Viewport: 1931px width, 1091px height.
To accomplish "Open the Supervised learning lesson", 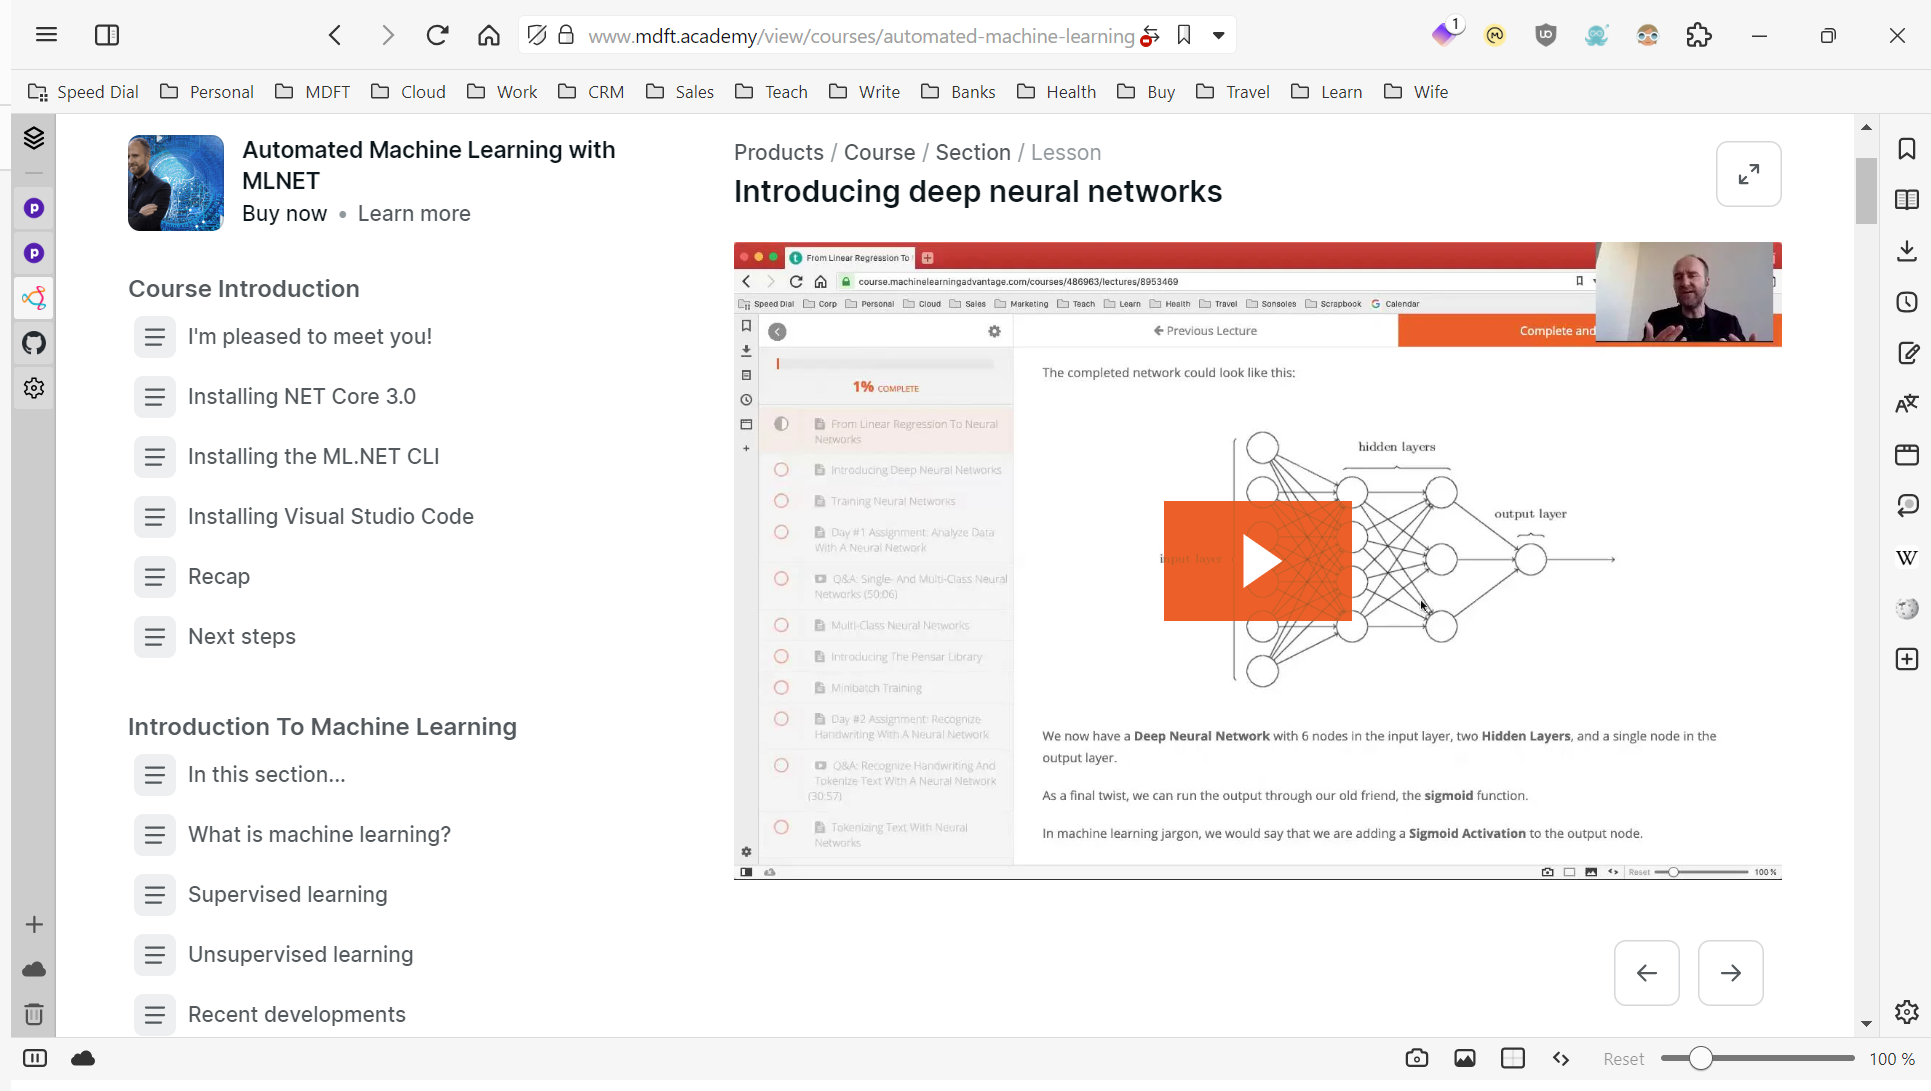I will click(x=287, y=894).
